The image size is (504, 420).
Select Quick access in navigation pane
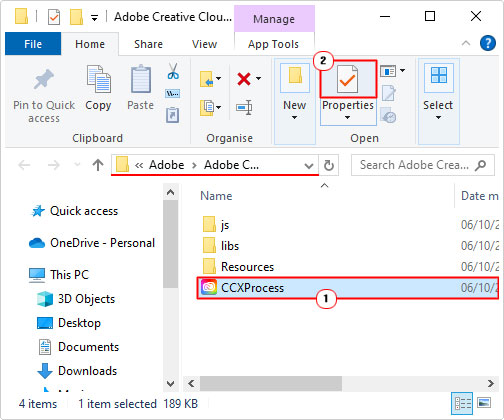(x=84, y=211)
